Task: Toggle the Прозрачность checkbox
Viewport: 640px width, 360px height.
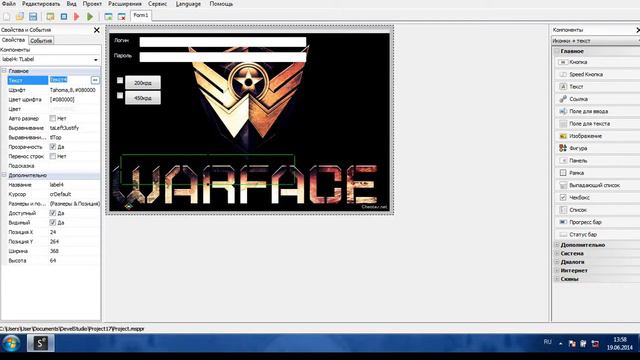Action: point(53,147)
